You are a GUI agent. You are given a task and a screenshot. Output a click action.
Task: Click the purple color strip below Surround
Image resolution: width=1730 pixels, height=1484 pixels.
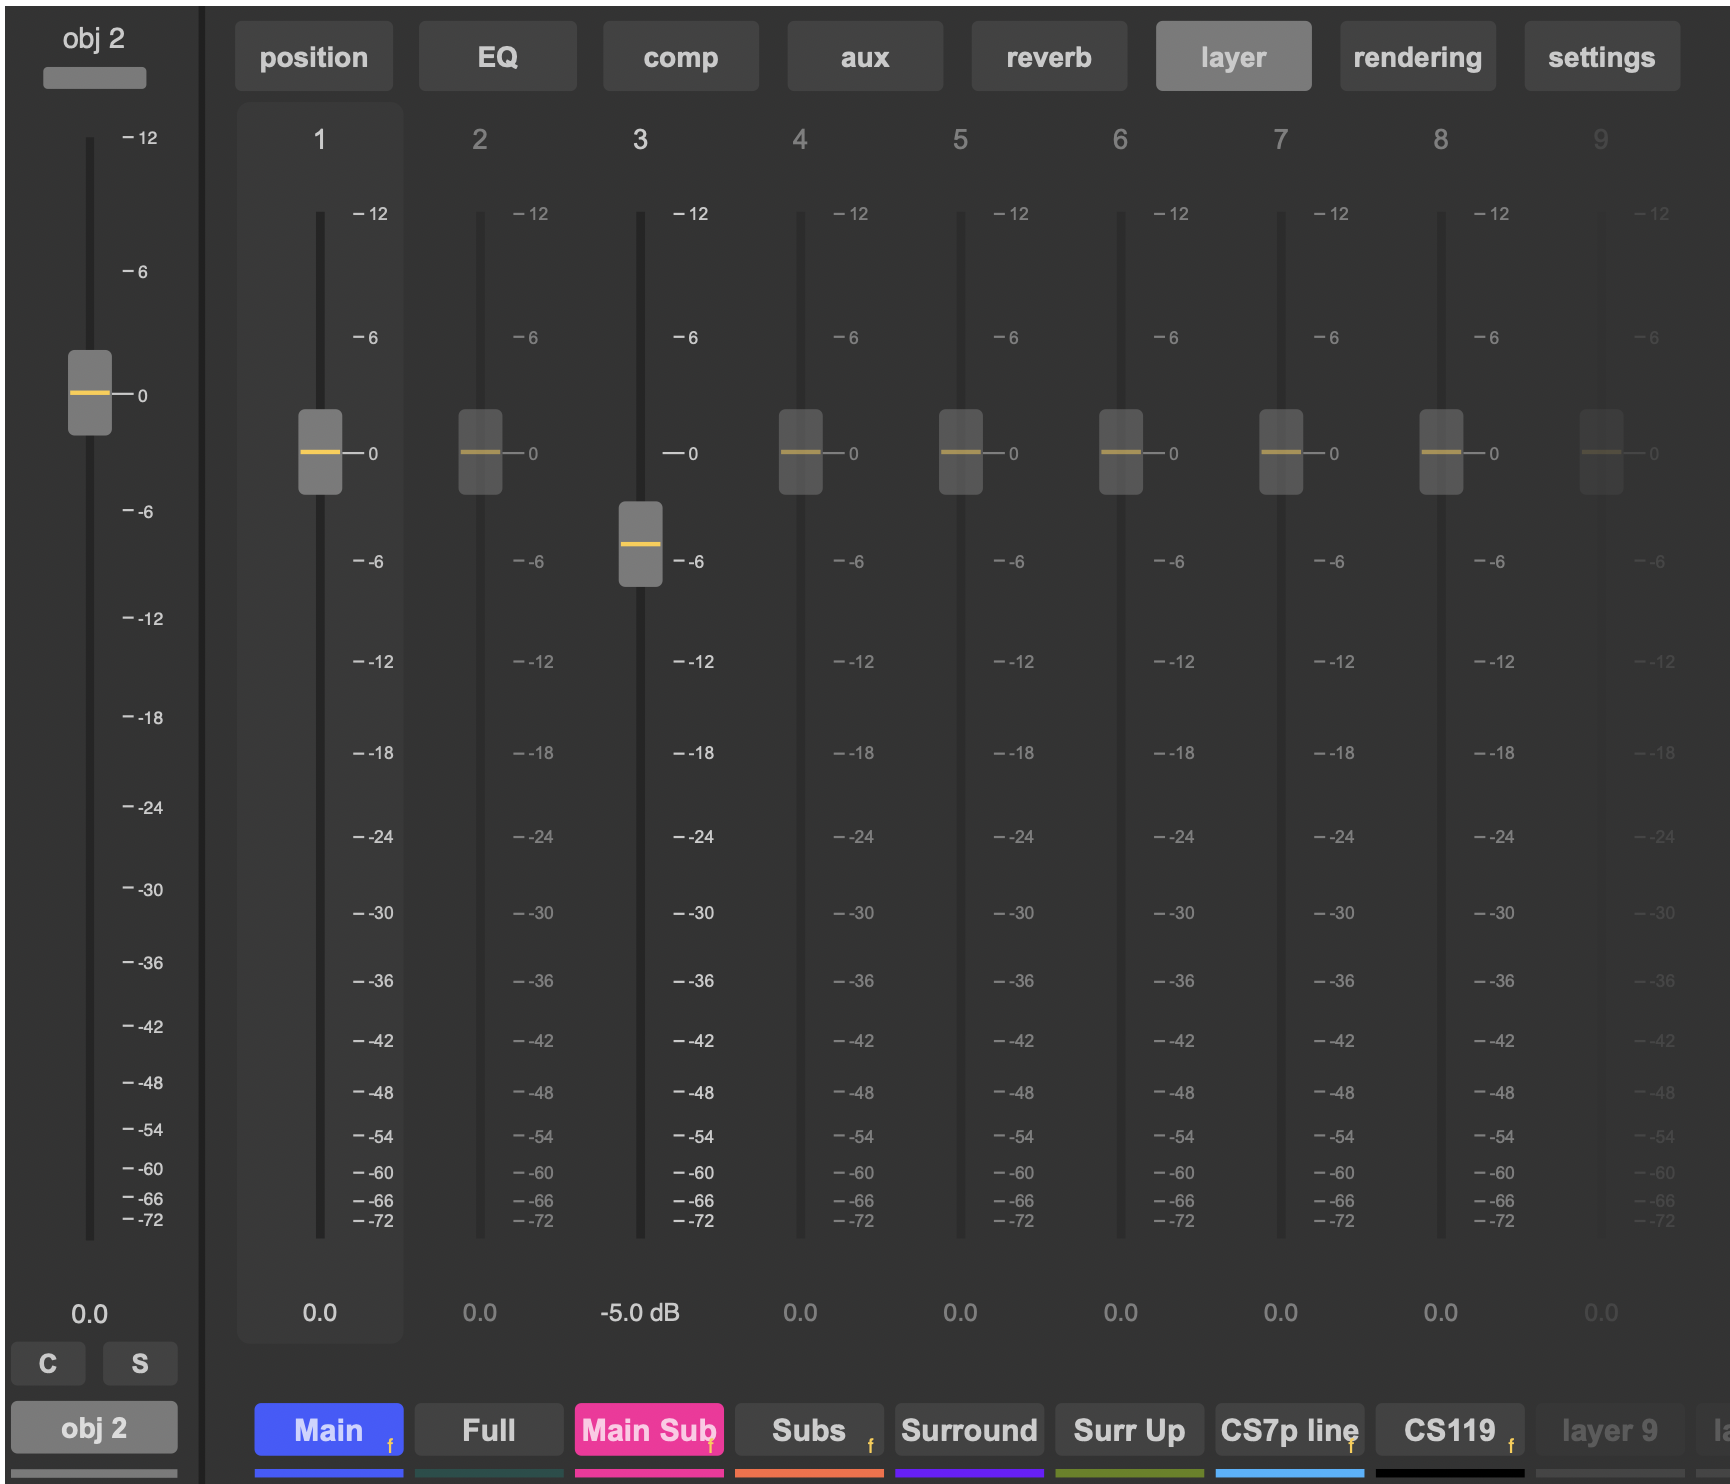point(969,1473)
